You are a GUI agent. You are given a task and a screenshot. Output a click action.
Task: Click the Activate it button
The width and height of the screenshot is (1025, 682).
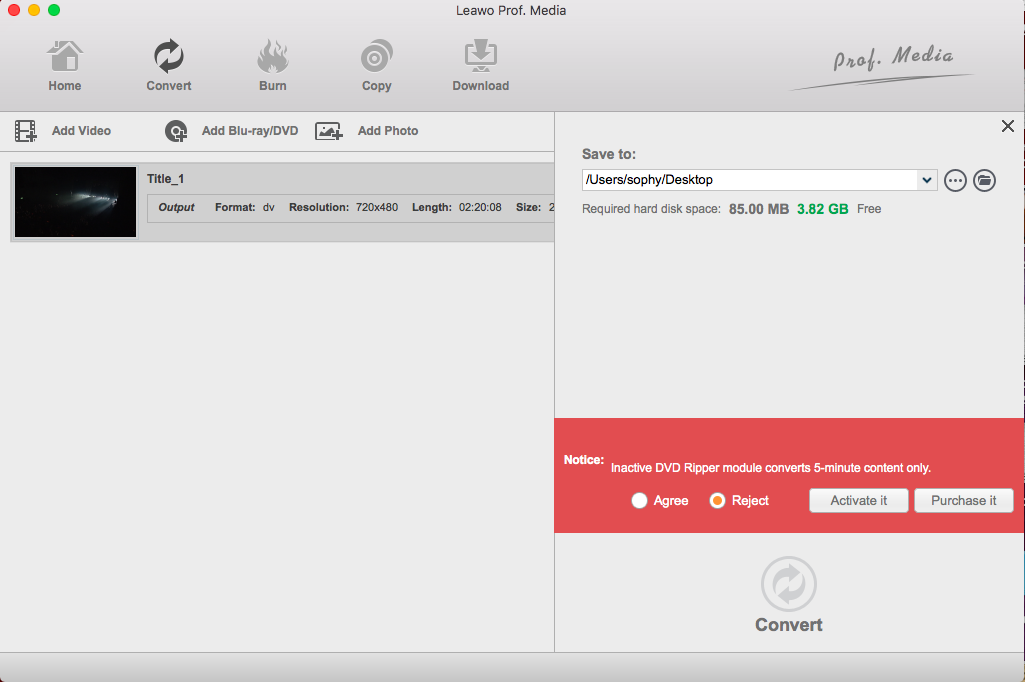pyautogui.click(x=858, y=500)
